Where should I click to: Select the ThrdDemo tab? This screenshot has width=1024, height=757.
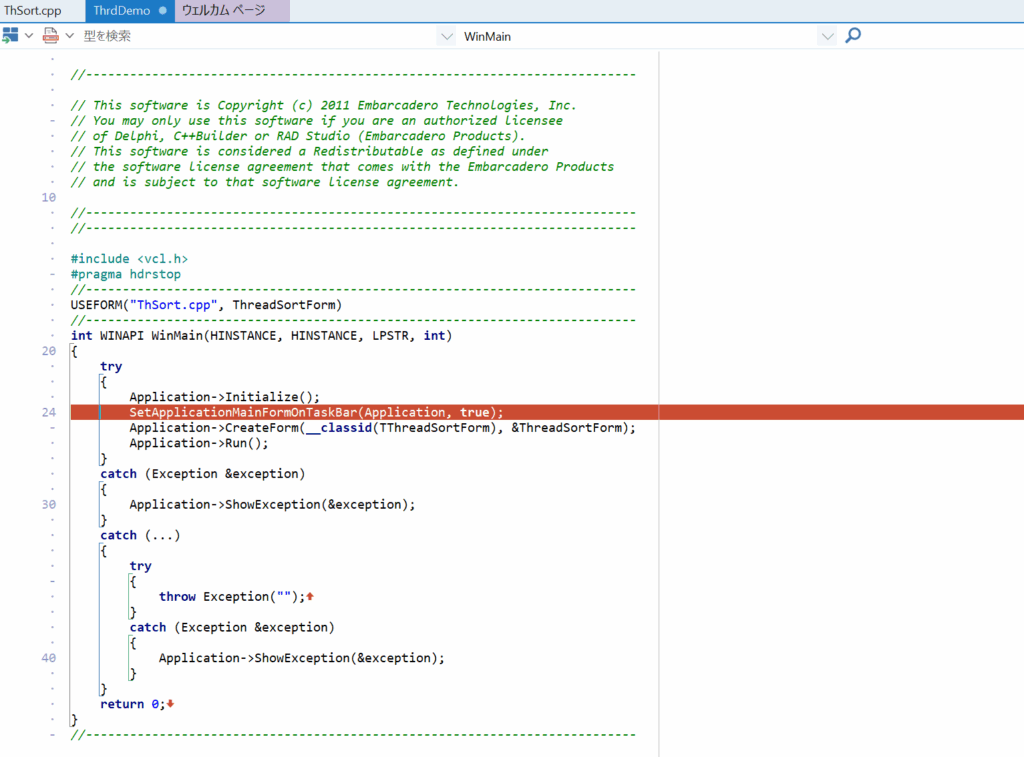pos(122,11)
